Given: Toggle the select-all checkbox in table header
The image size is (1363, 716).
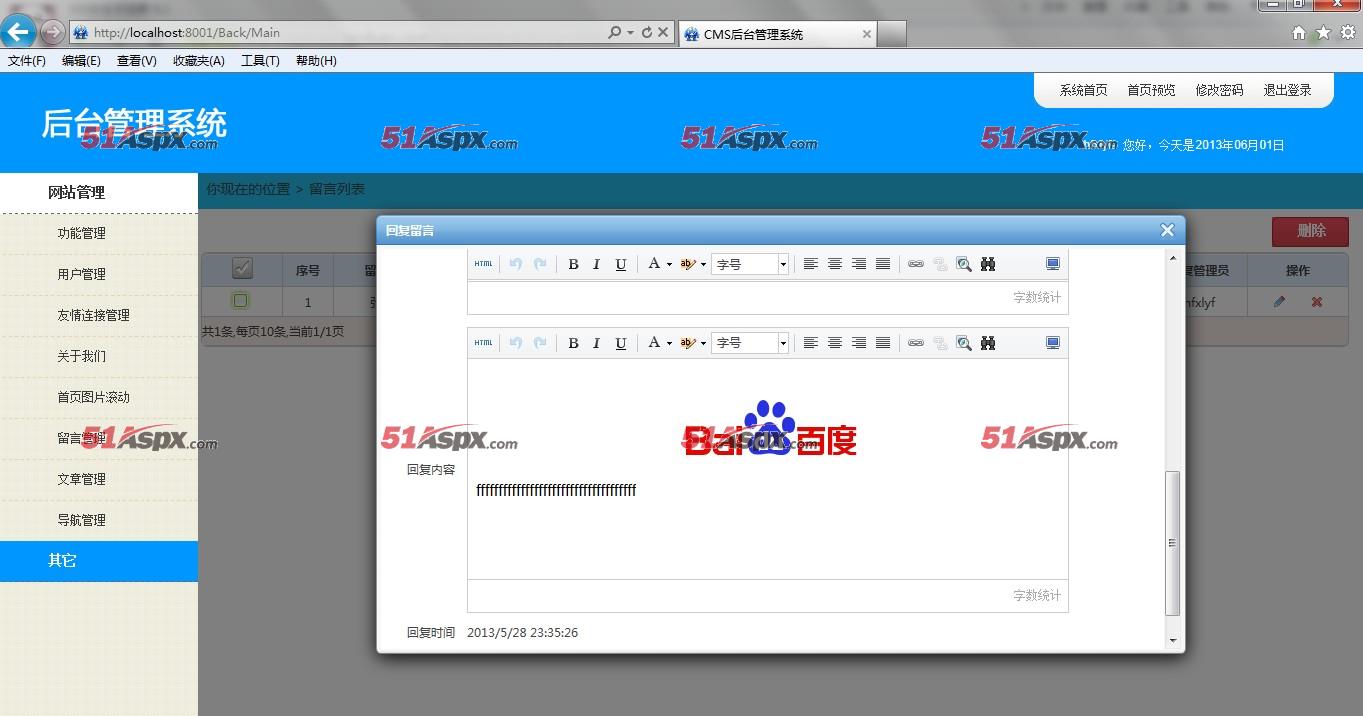Looking at the screenshot, I should 242,268.
